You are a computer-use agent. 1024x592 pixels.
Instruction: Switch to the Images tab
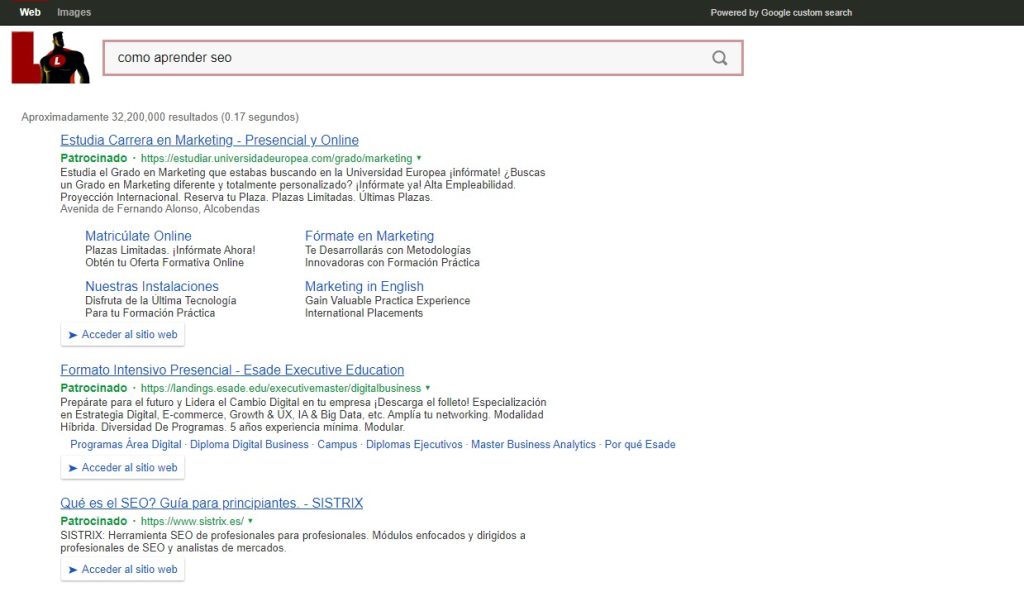(73, 12)
